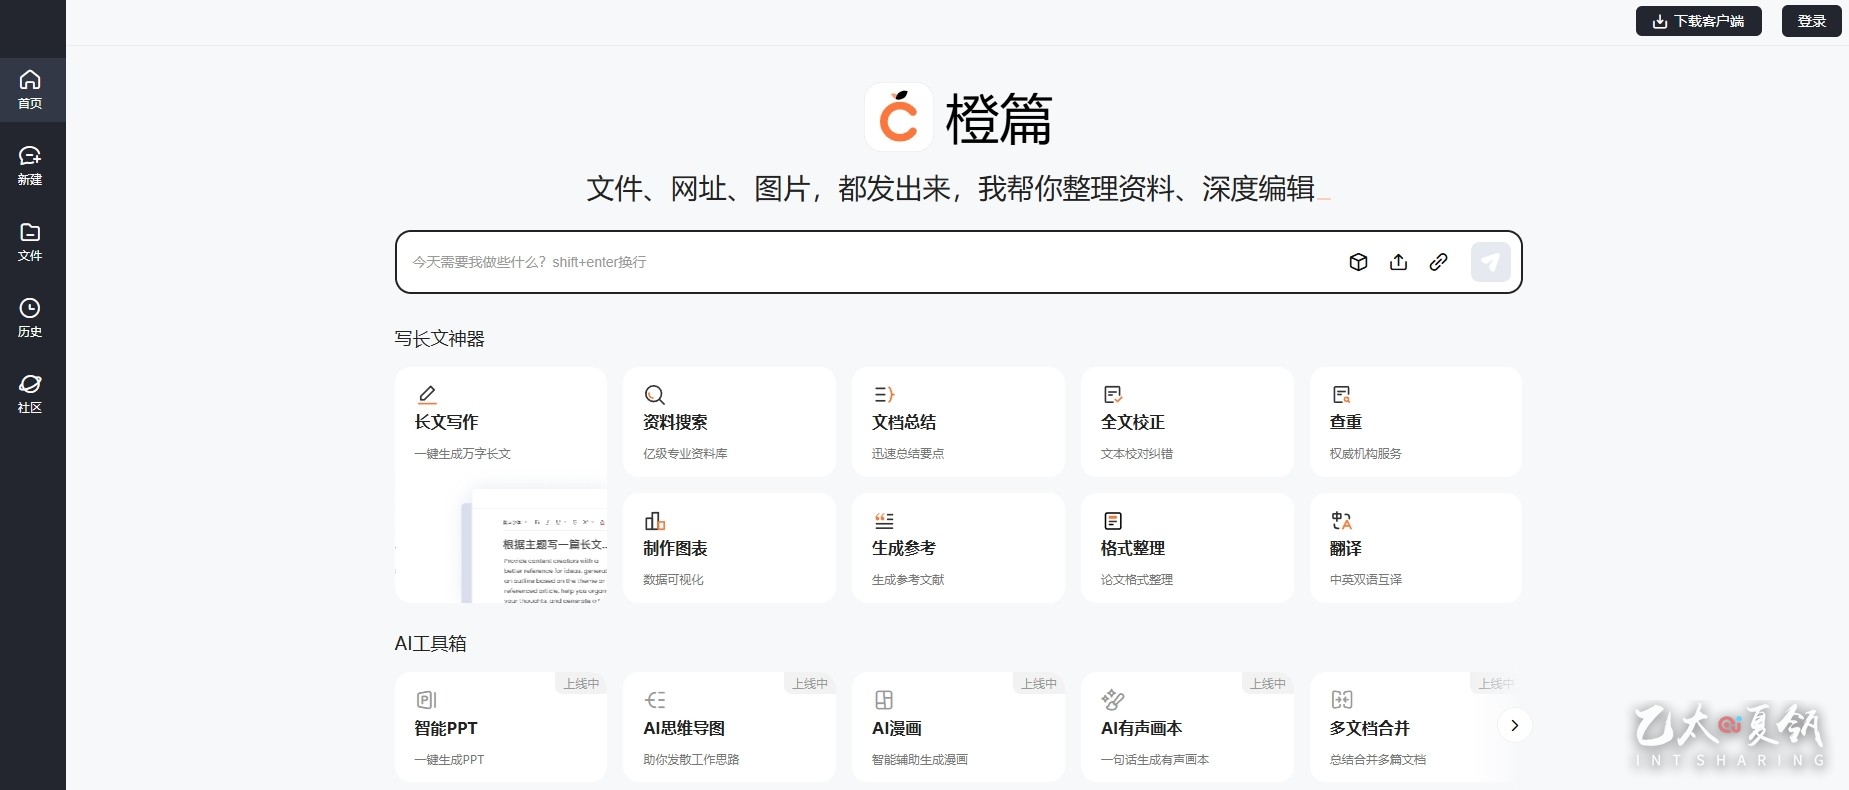Open the 生成参考 card title
The height and width of the screenshot is (790, 1849).
coord(904,548)
